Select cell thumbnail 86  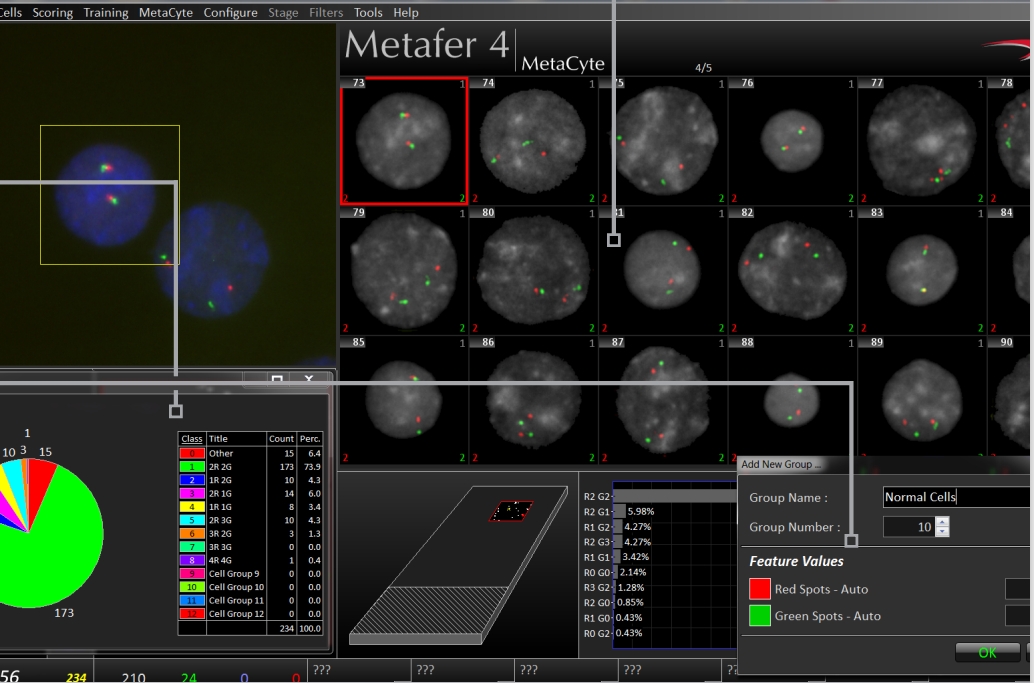coord(533,400)
